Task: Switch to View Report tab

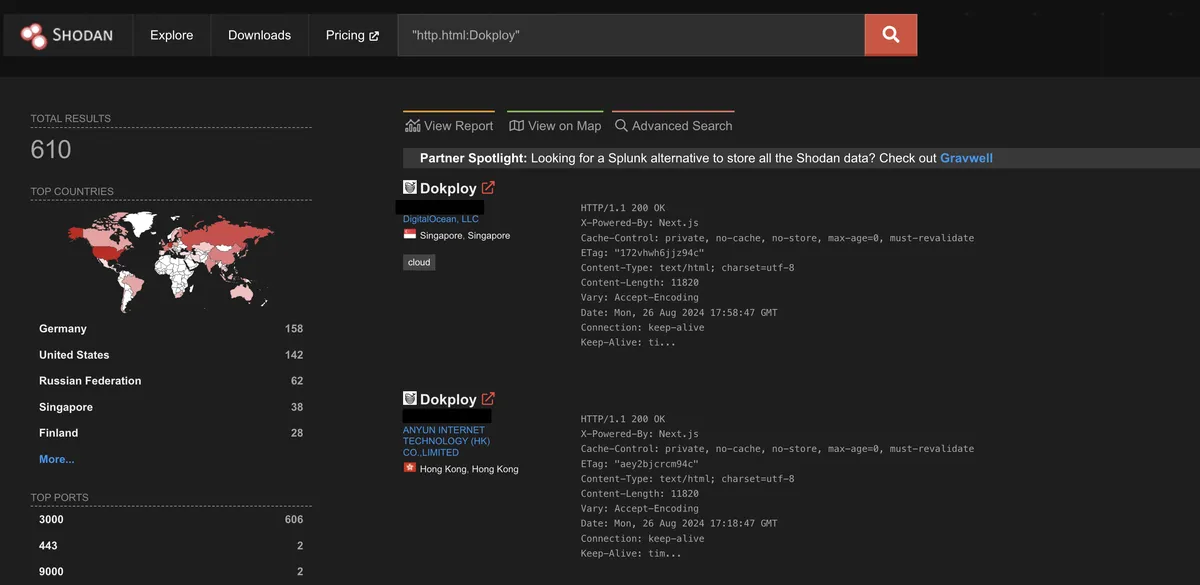Action: tap(449, 126)
